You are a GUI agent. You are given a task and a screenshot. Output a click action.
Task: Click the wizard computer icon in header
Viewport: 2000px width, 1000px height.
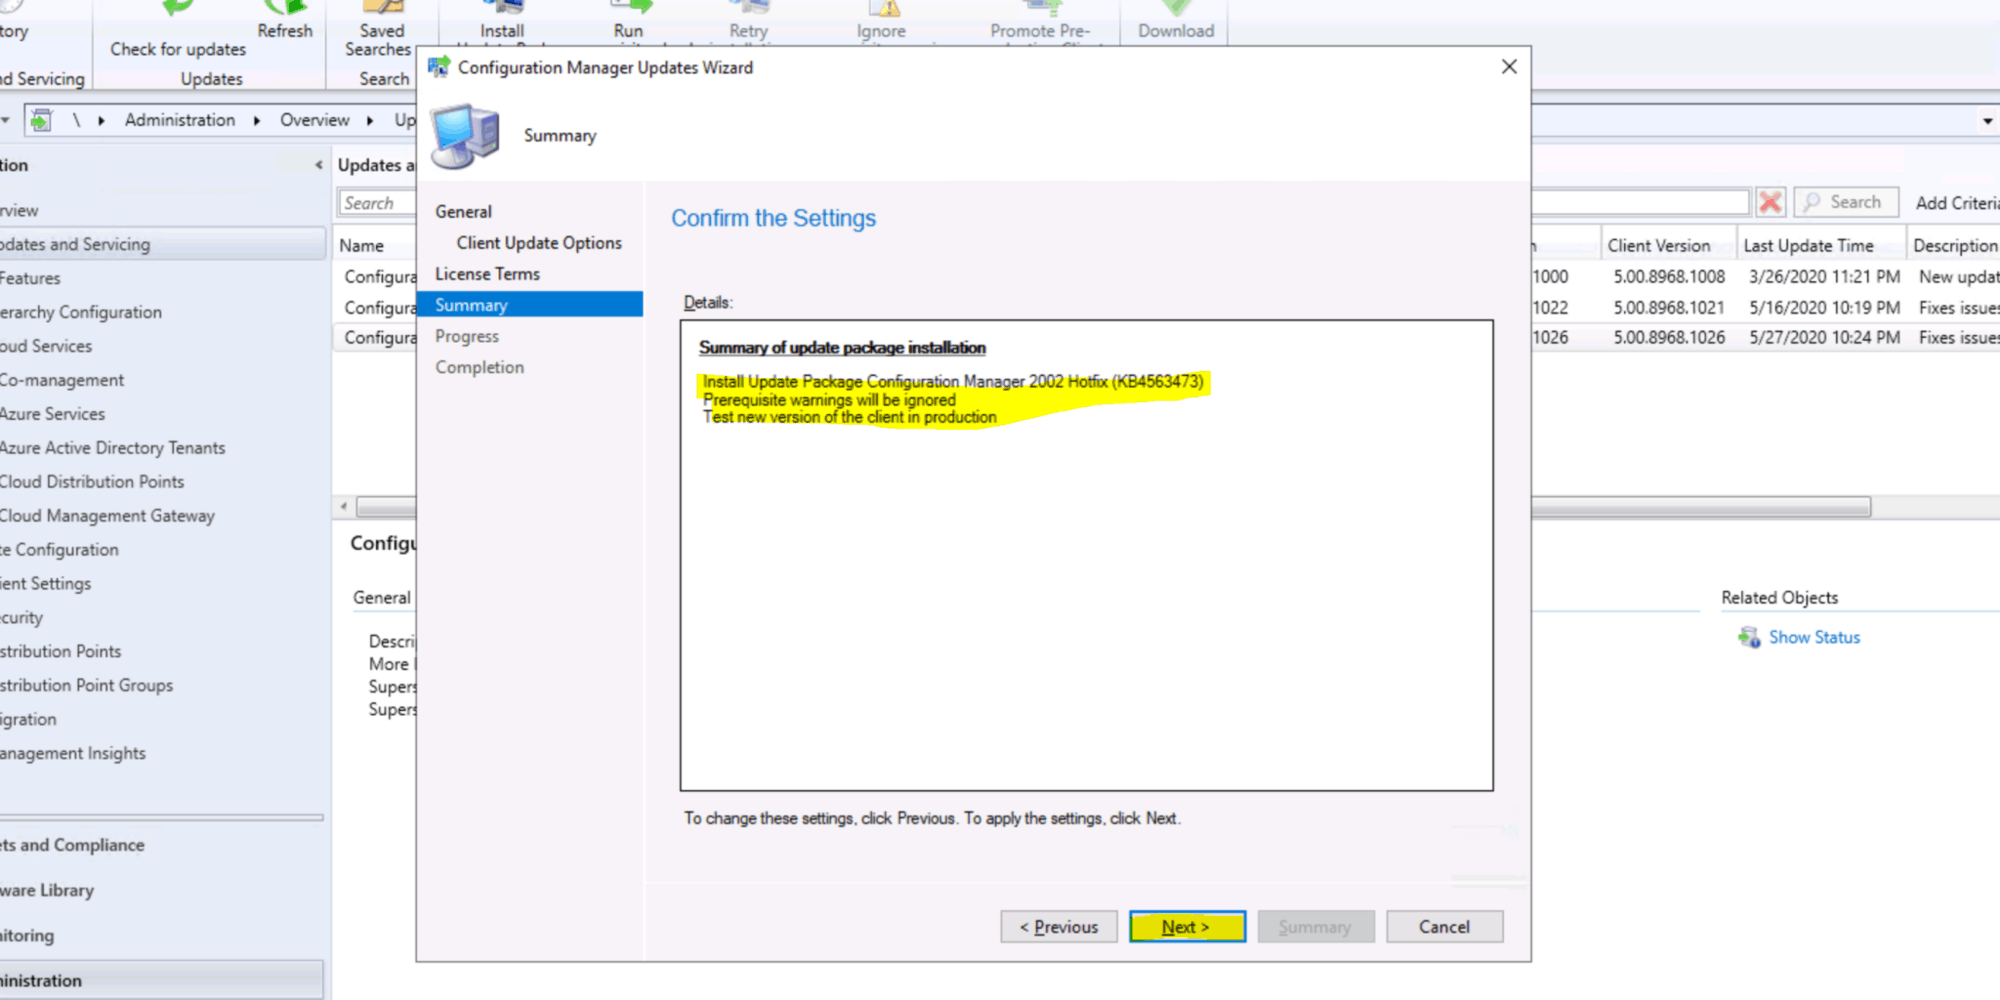click(465, 136)
